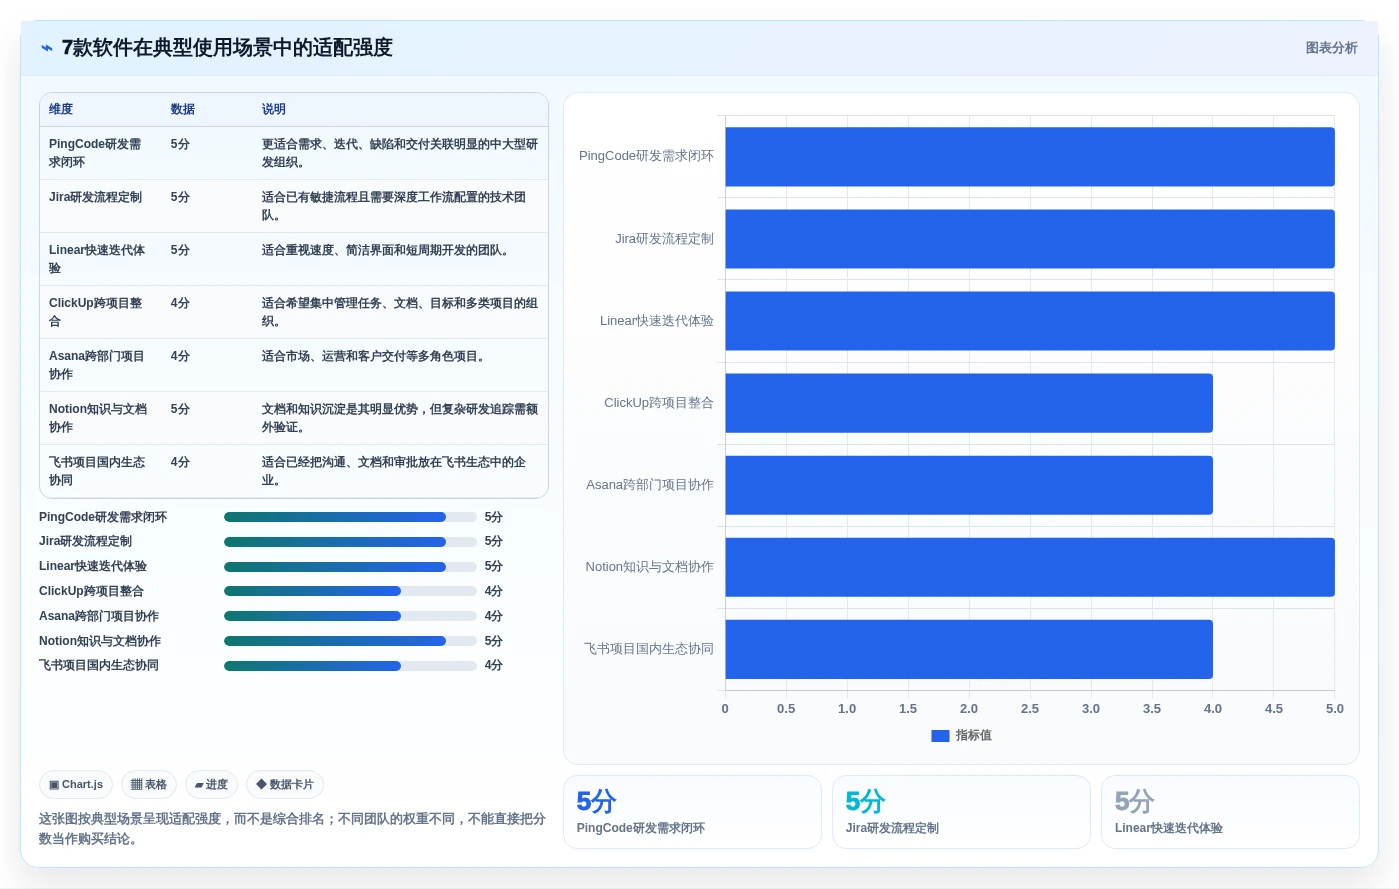Toggle the 指标值 legend color box
Screen dimensions: 1399x889
[940, 736]
